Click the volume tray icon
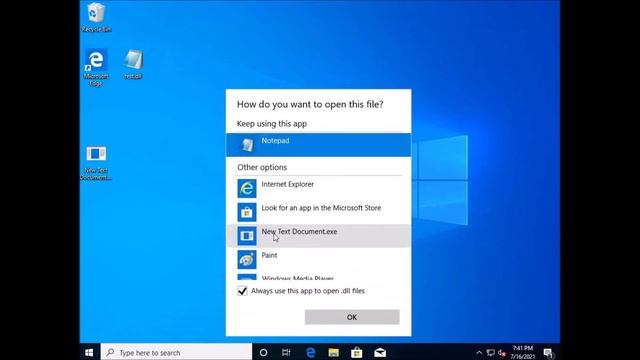The height and width of the screenshot is (360, 640). click(502, 352)
